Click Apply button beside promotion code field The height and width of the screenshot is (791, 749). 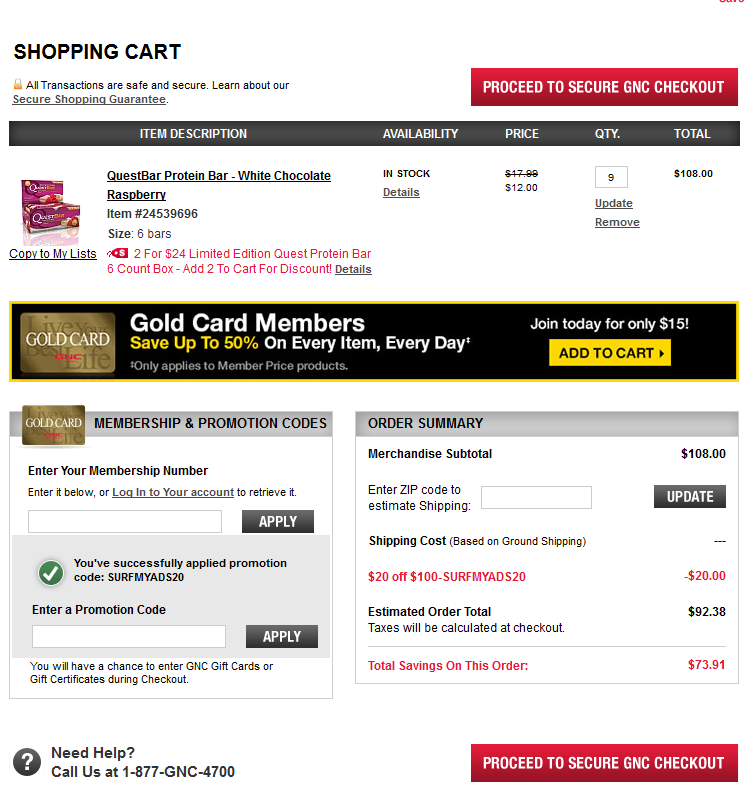[281, 636]
